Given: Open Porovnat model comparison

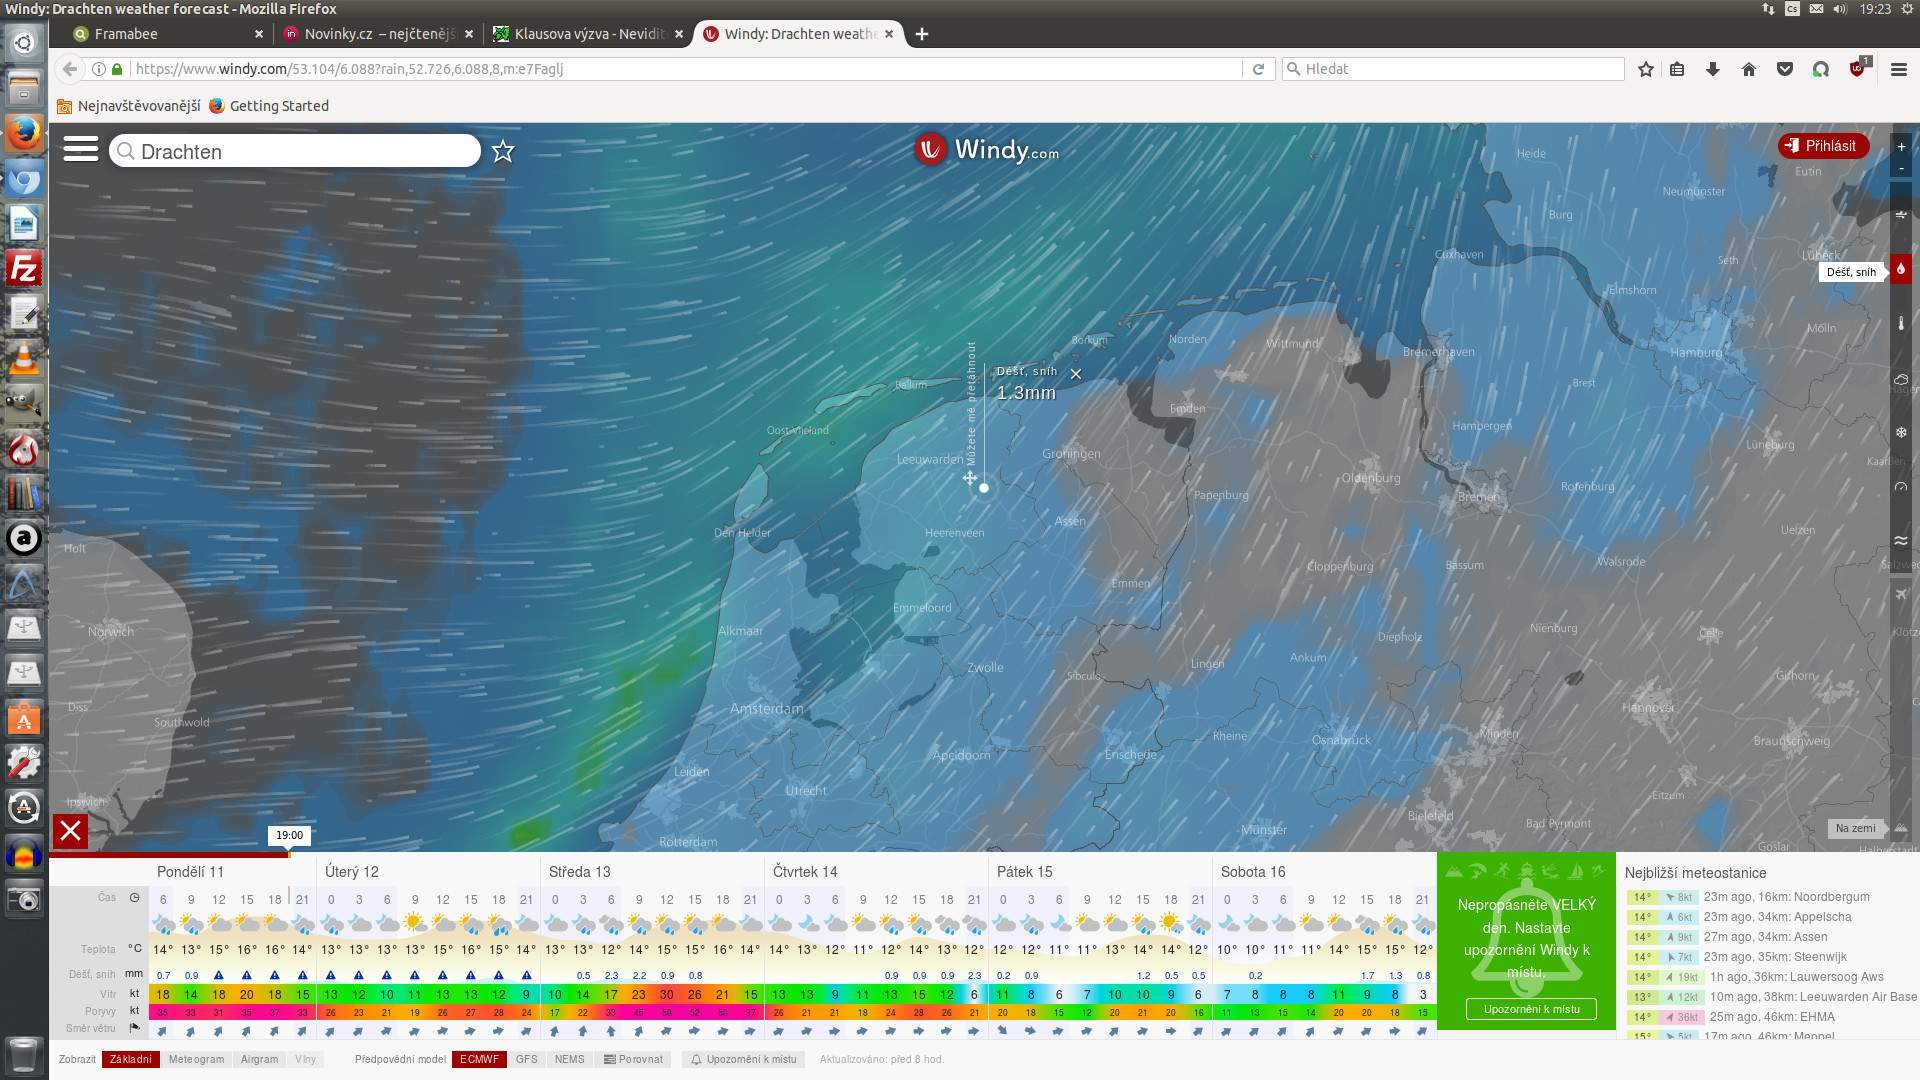Looking at the screenshot, I should coord(634,1059).
